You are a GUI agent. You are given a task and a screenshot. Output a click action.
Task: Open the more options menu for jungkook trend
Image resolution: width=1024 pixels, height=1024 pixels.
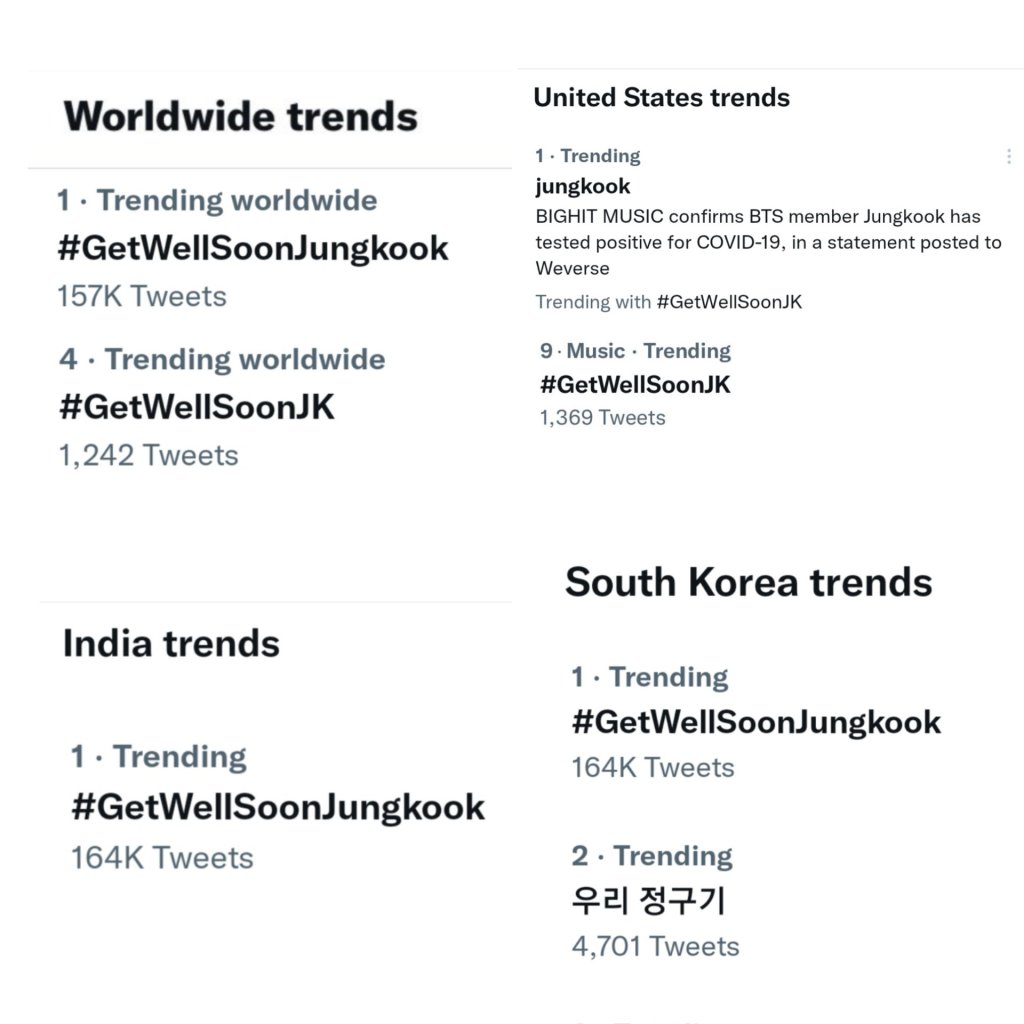(1008, 156)
